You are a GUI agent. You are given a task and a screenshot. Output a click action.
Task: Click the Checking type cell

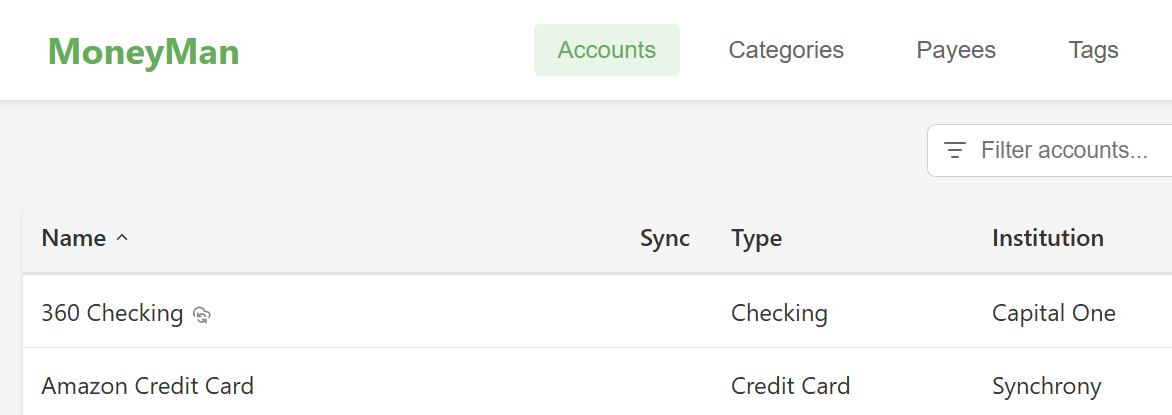pyautogui.click(x=779, y=313)
